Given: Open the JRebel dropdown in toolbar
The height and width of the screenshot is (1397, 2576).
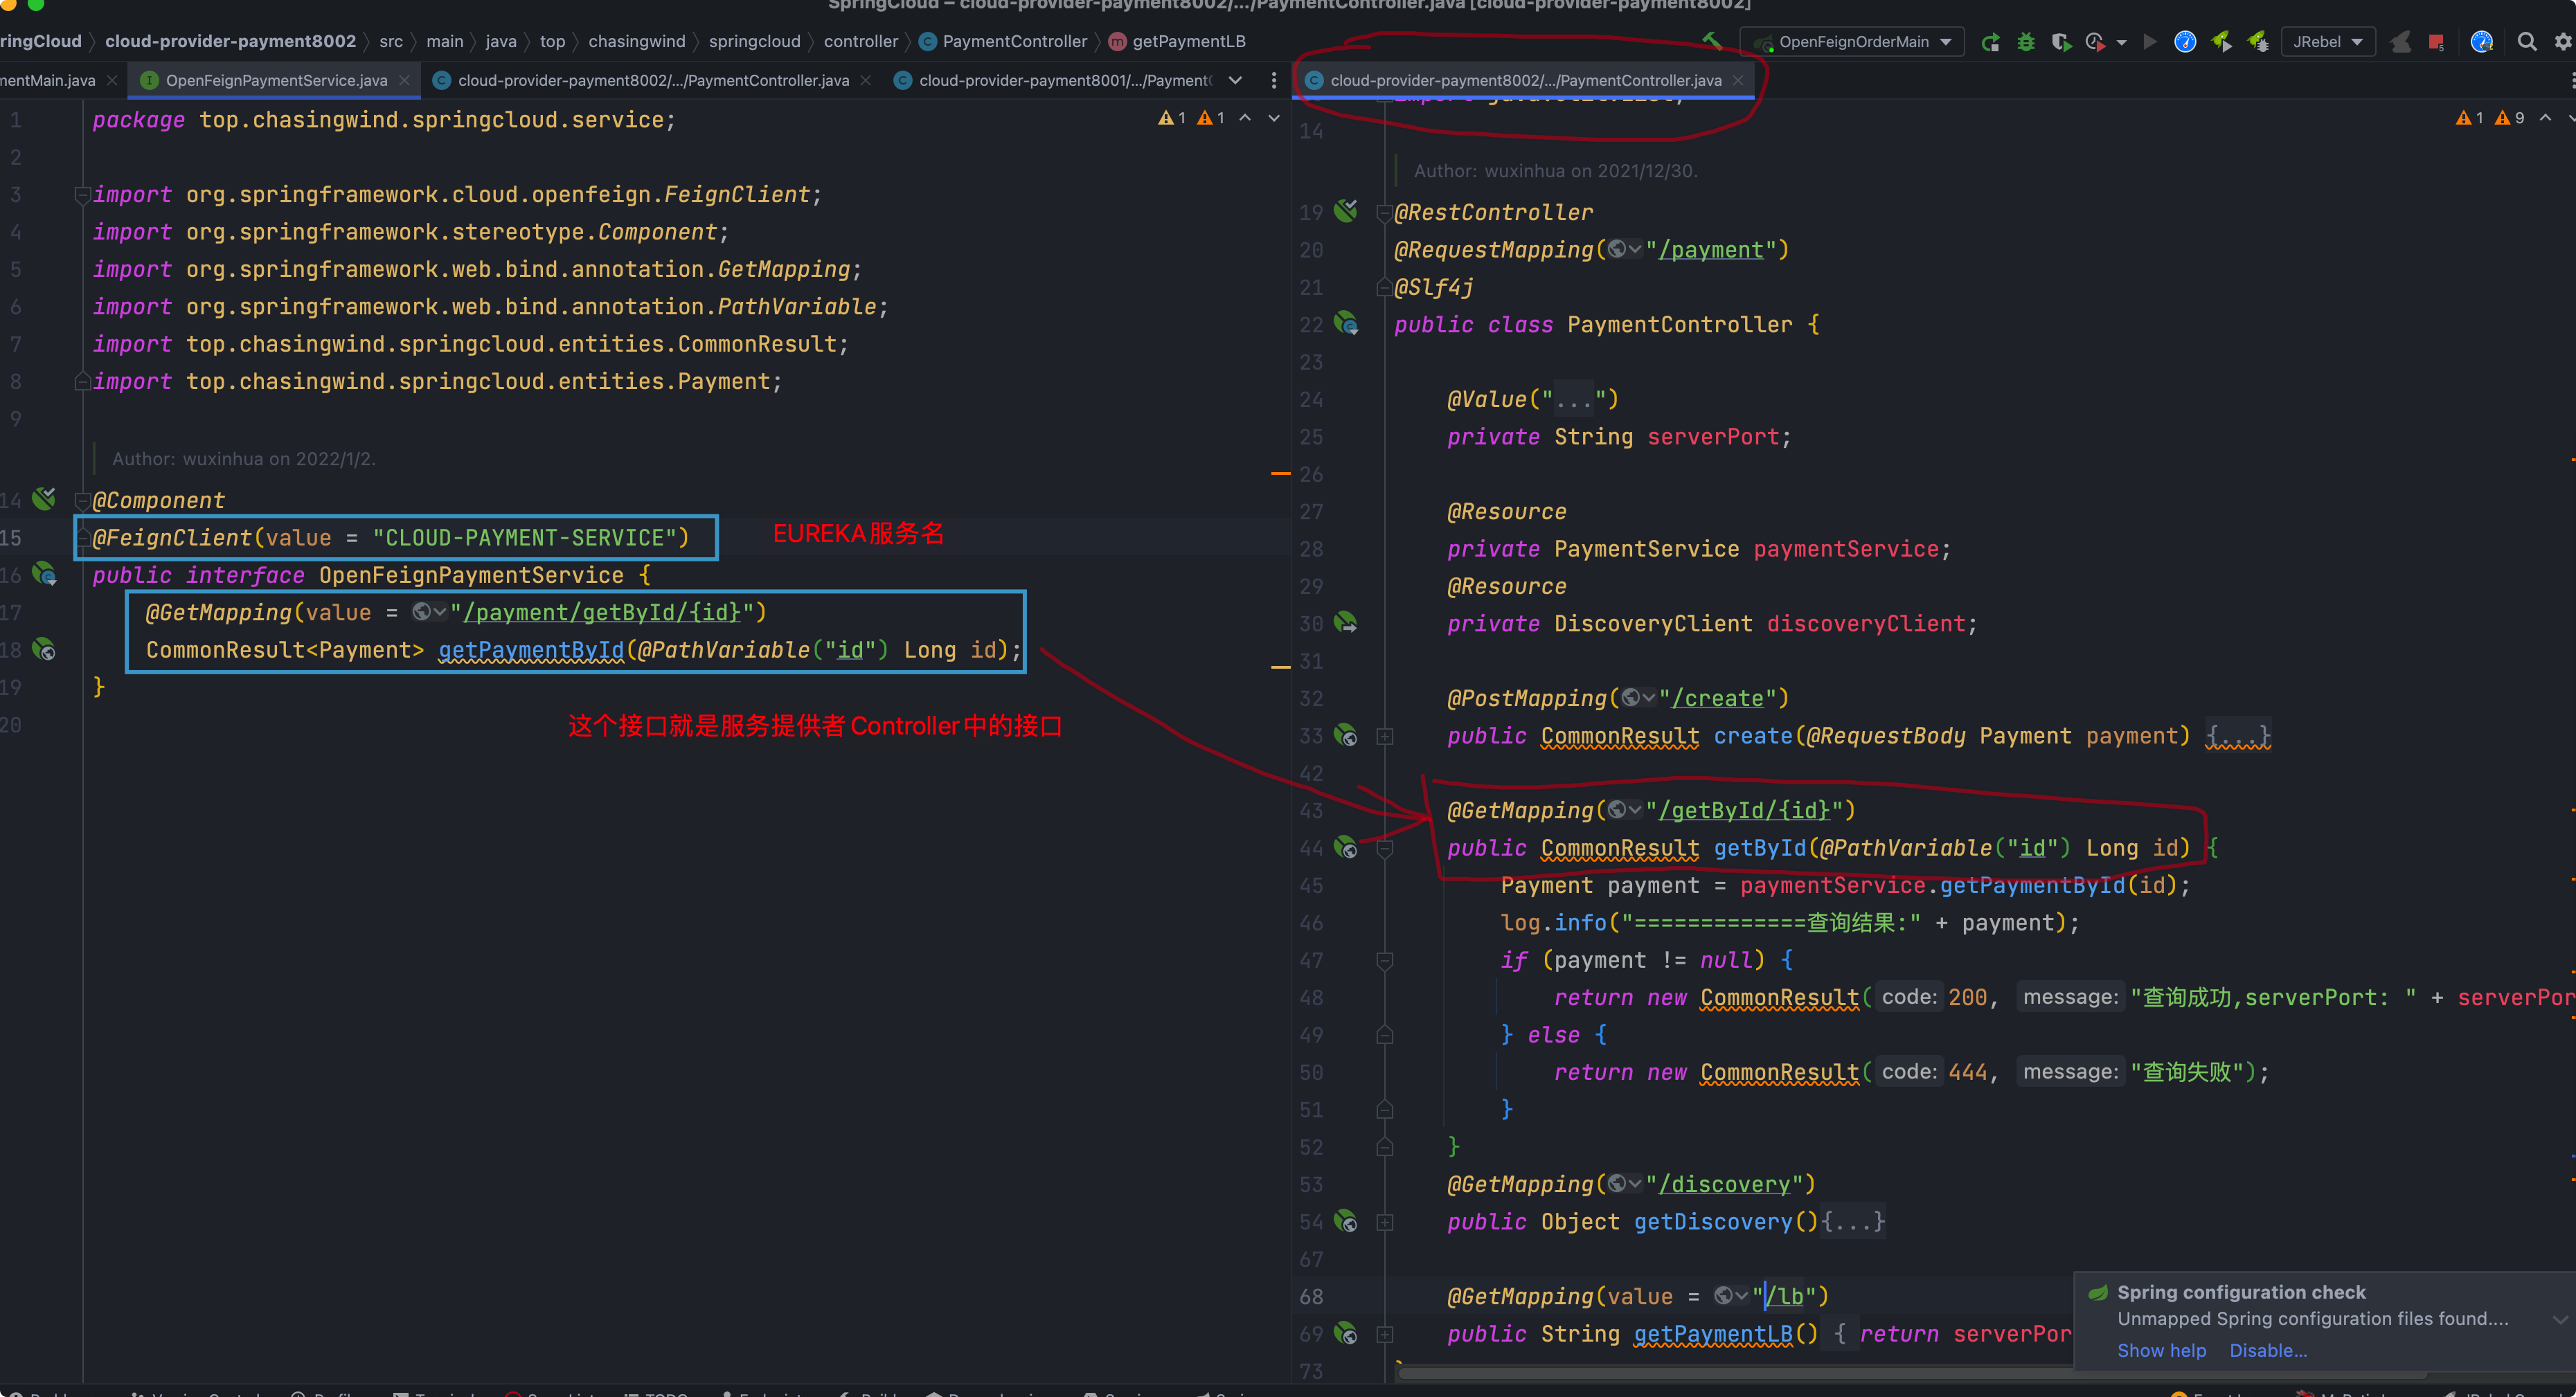Looking at the screenshot, I should point(2328,42).
